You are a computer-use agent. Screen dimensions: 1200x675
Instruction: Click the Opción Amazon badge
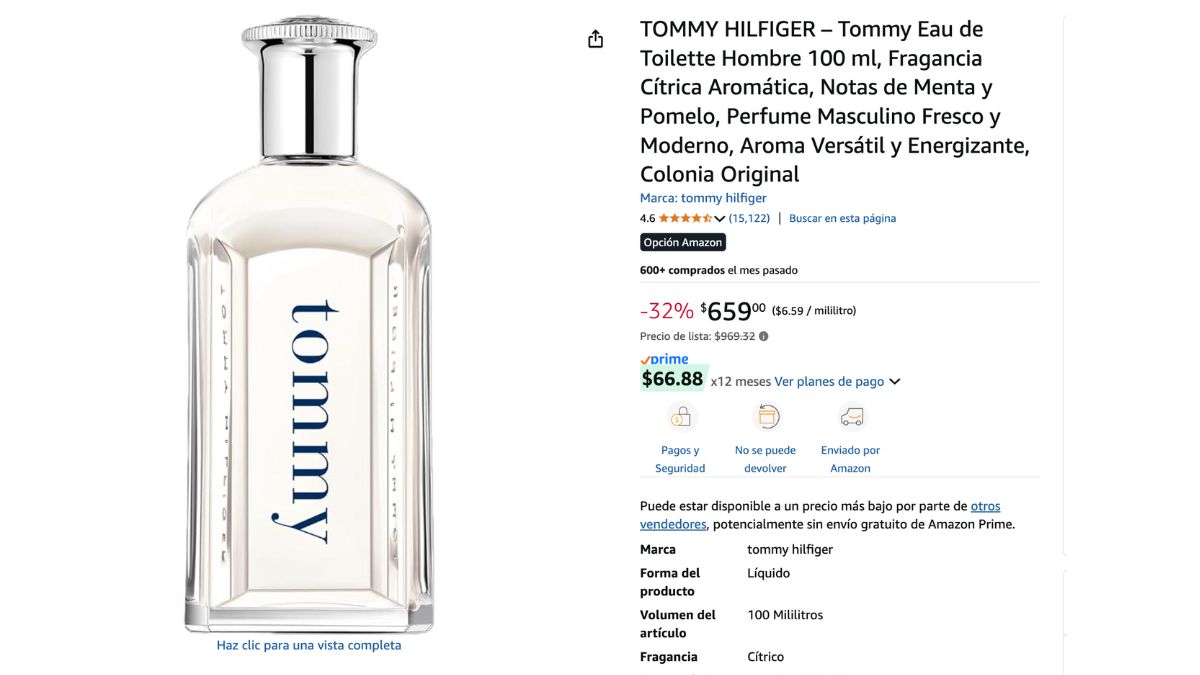[683, 242]
